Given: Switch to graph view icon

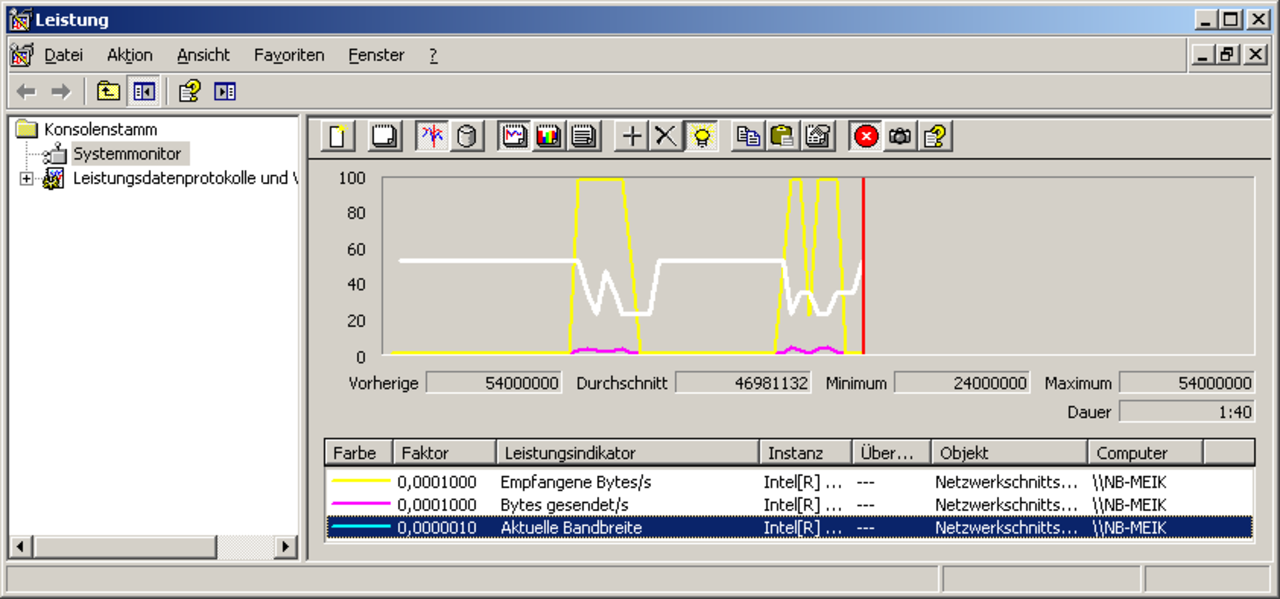Looking at the screenshot, I should click(x=515, y=136).
